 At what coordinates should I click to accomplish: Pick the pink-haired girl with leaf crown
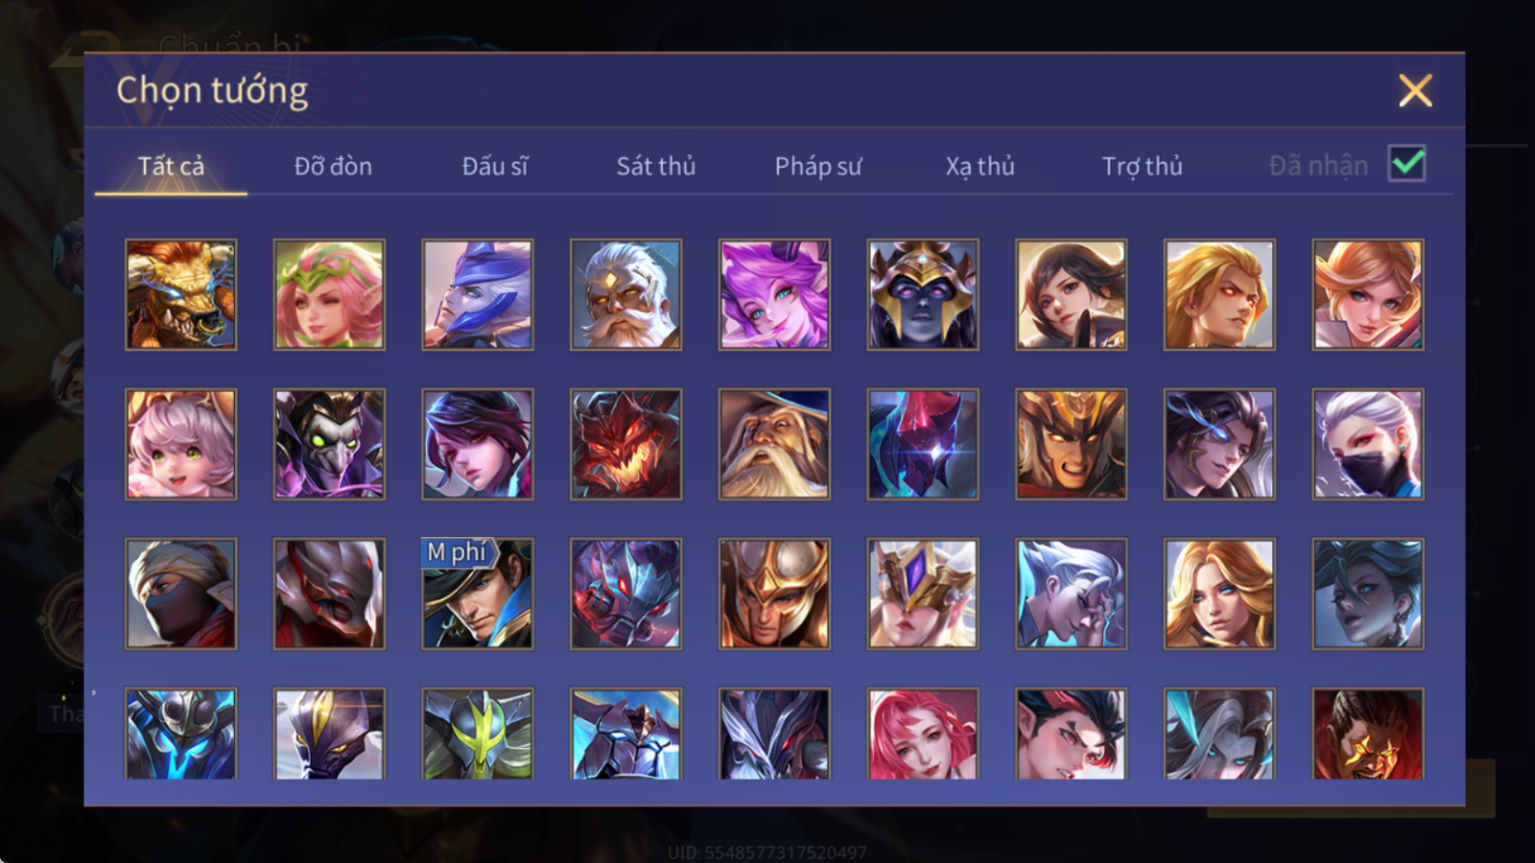pos(329,295)
